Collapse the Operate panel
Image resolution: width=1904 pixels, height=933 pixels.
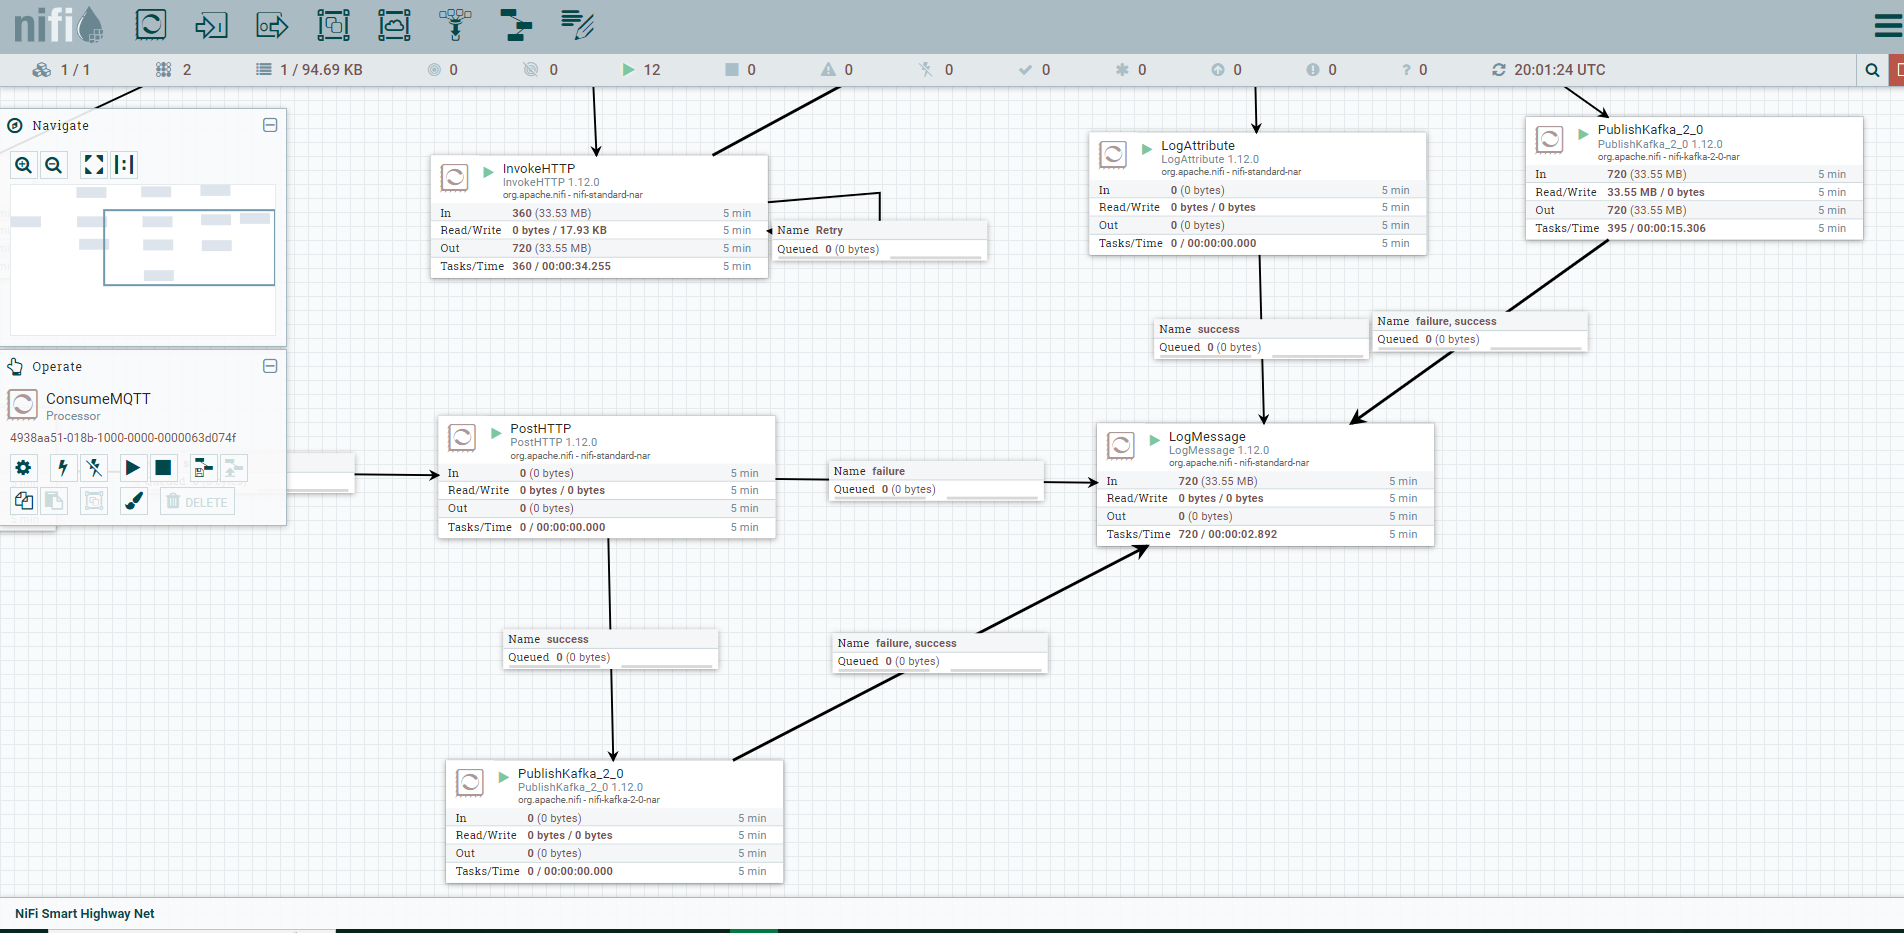pos(270,366)
